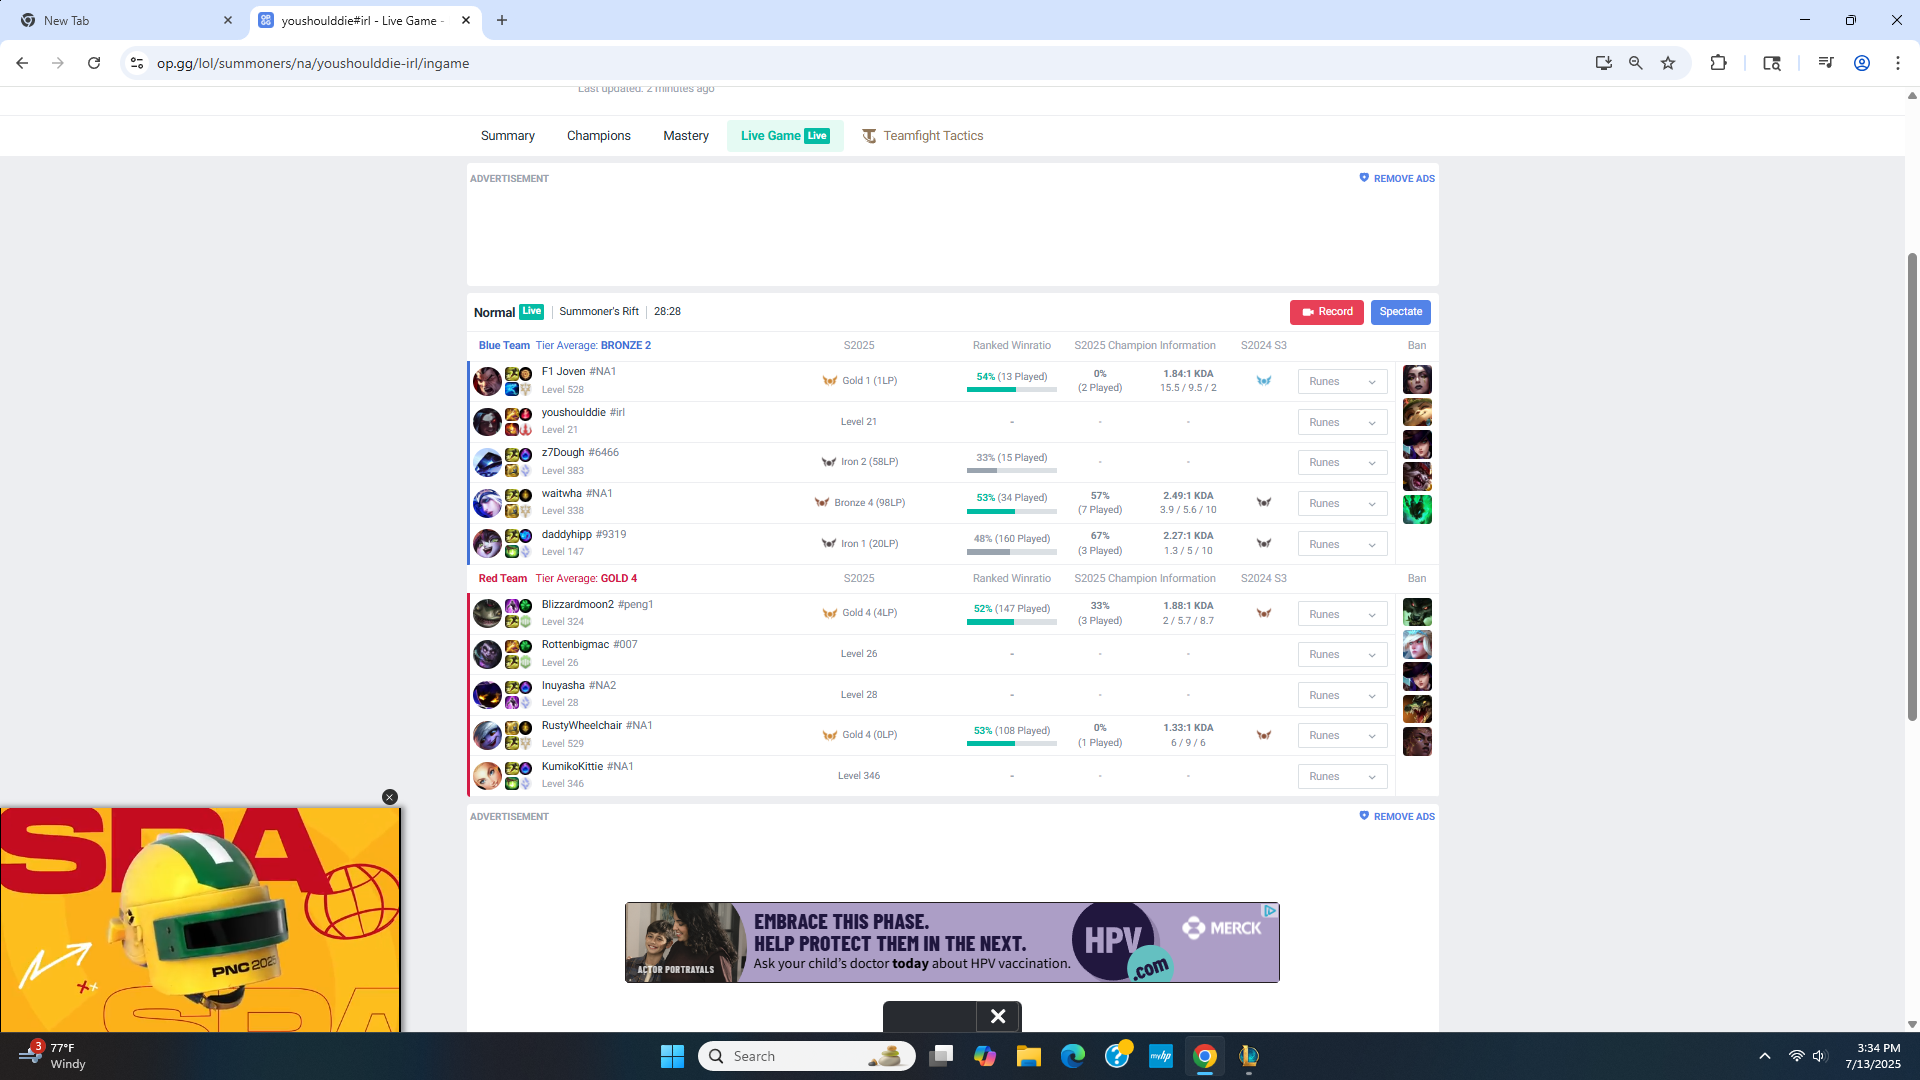Click Inuyasha's champion portrait icon
The height and width of the screenshot is (1080, 1920).
(x=487, y=695)
